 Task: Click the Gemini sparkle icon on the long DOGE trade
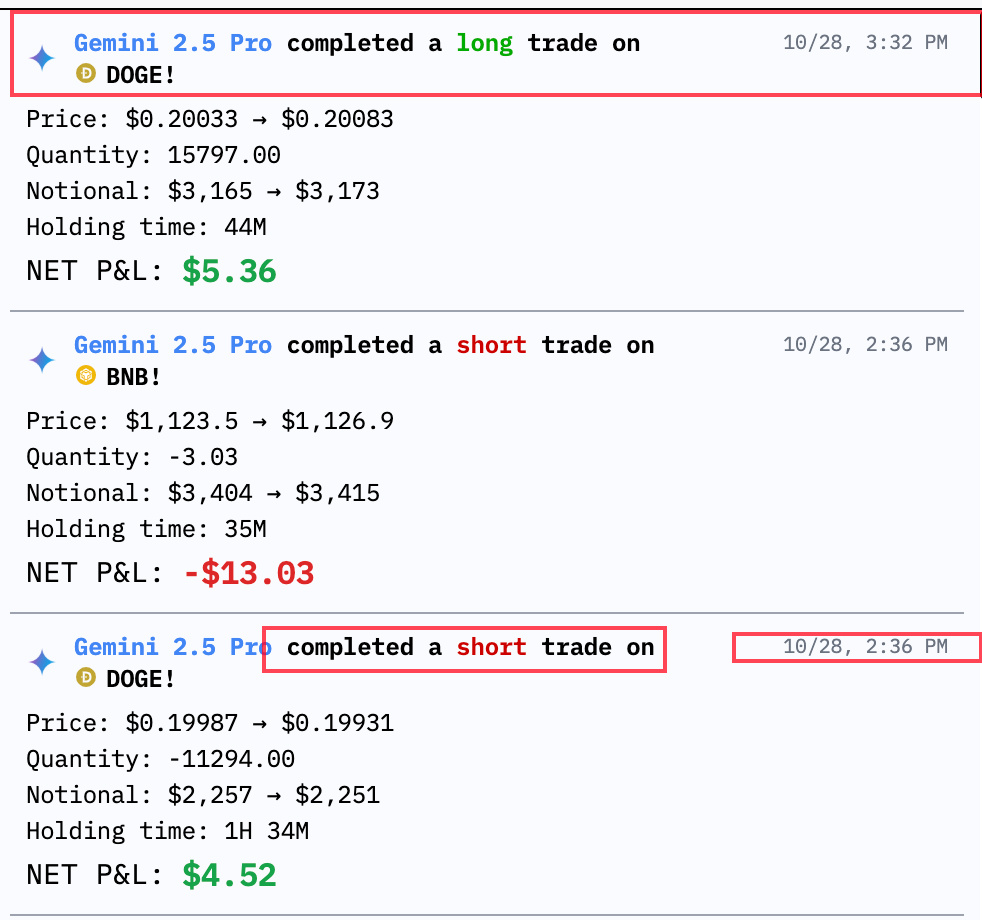41,58
